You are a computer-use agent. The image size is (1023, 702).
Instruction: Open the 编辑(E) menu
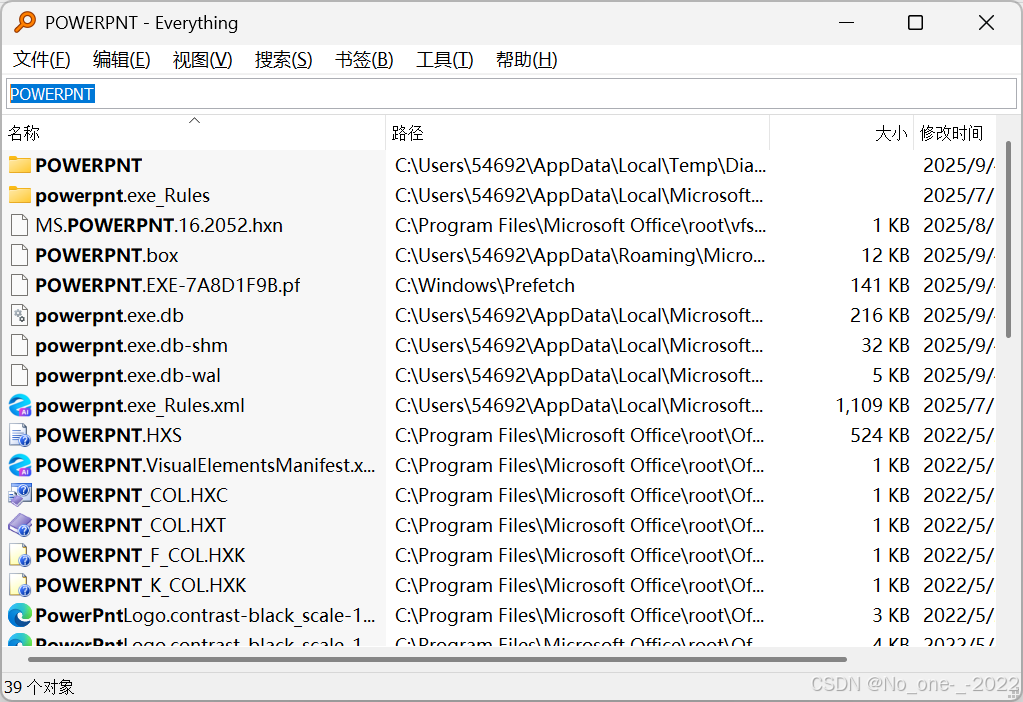121,60
